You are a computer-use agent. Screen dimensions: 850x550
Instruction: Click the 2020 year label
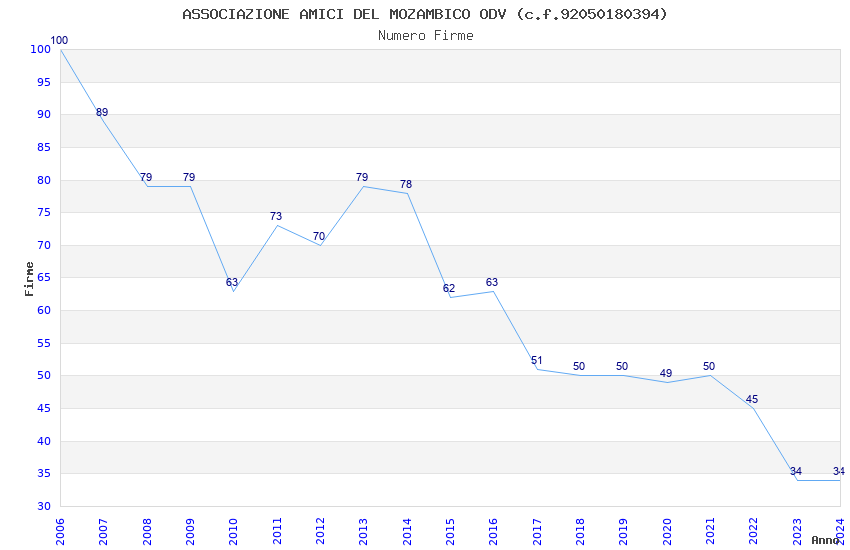[x=667, y=532]
